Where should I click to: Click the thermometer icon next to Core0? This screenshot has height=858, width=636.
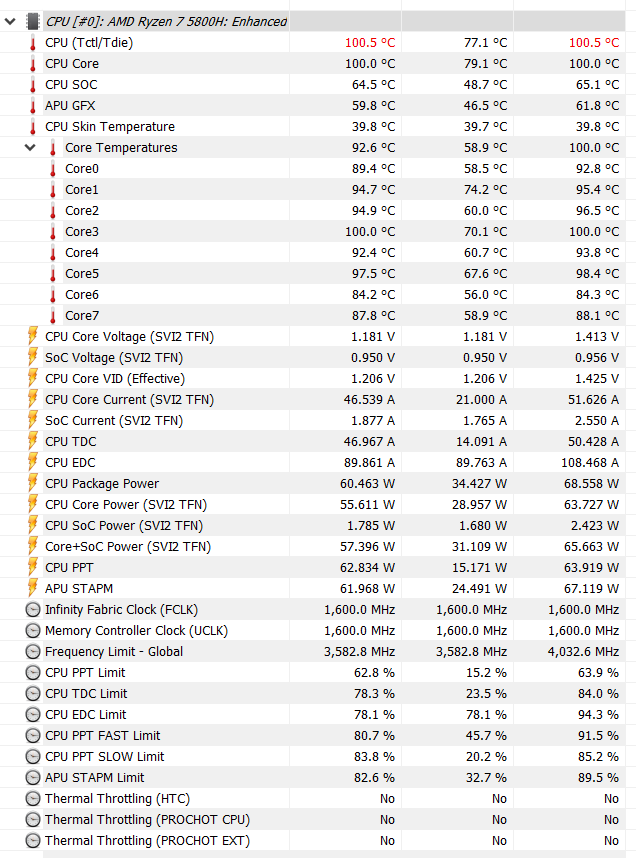pos(53,168)
